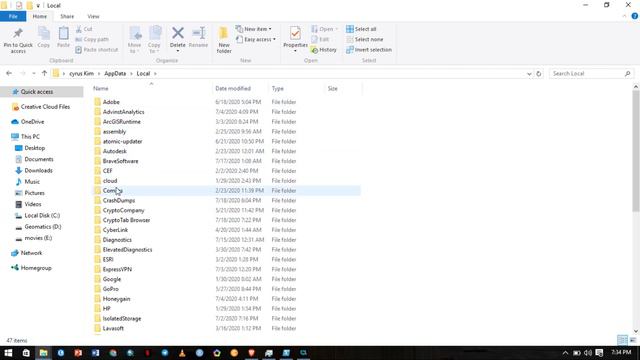Open the New item dropdown
640x360 pixels.
(x=253, y=29)
